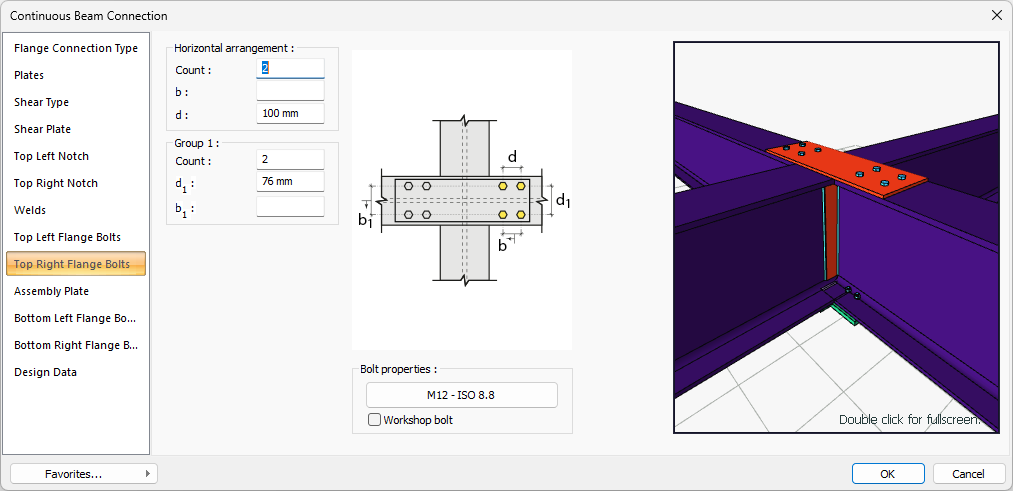This screenshot has width=1013, height=491.
Task: Enable the Workshop bolt checkbox
Action: point(375,420)
